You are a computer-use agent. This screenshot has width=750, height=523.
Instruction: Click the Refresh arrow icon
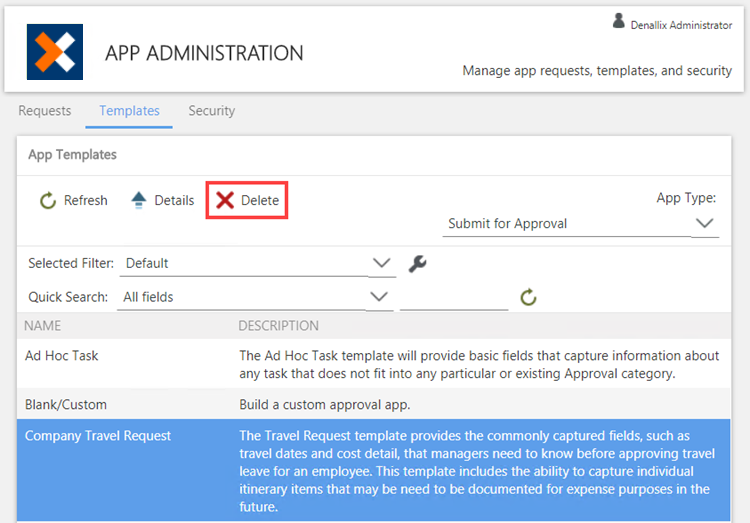point(48,201)
